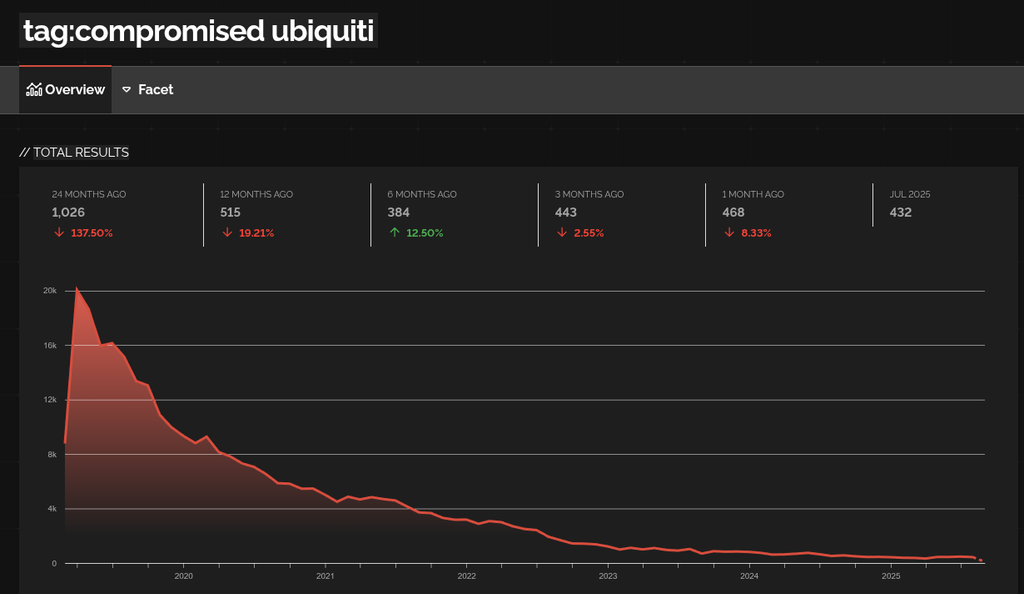Click the Facet triangle icon
This screenshot has height=594, width=1024.
tap(127, 90)
